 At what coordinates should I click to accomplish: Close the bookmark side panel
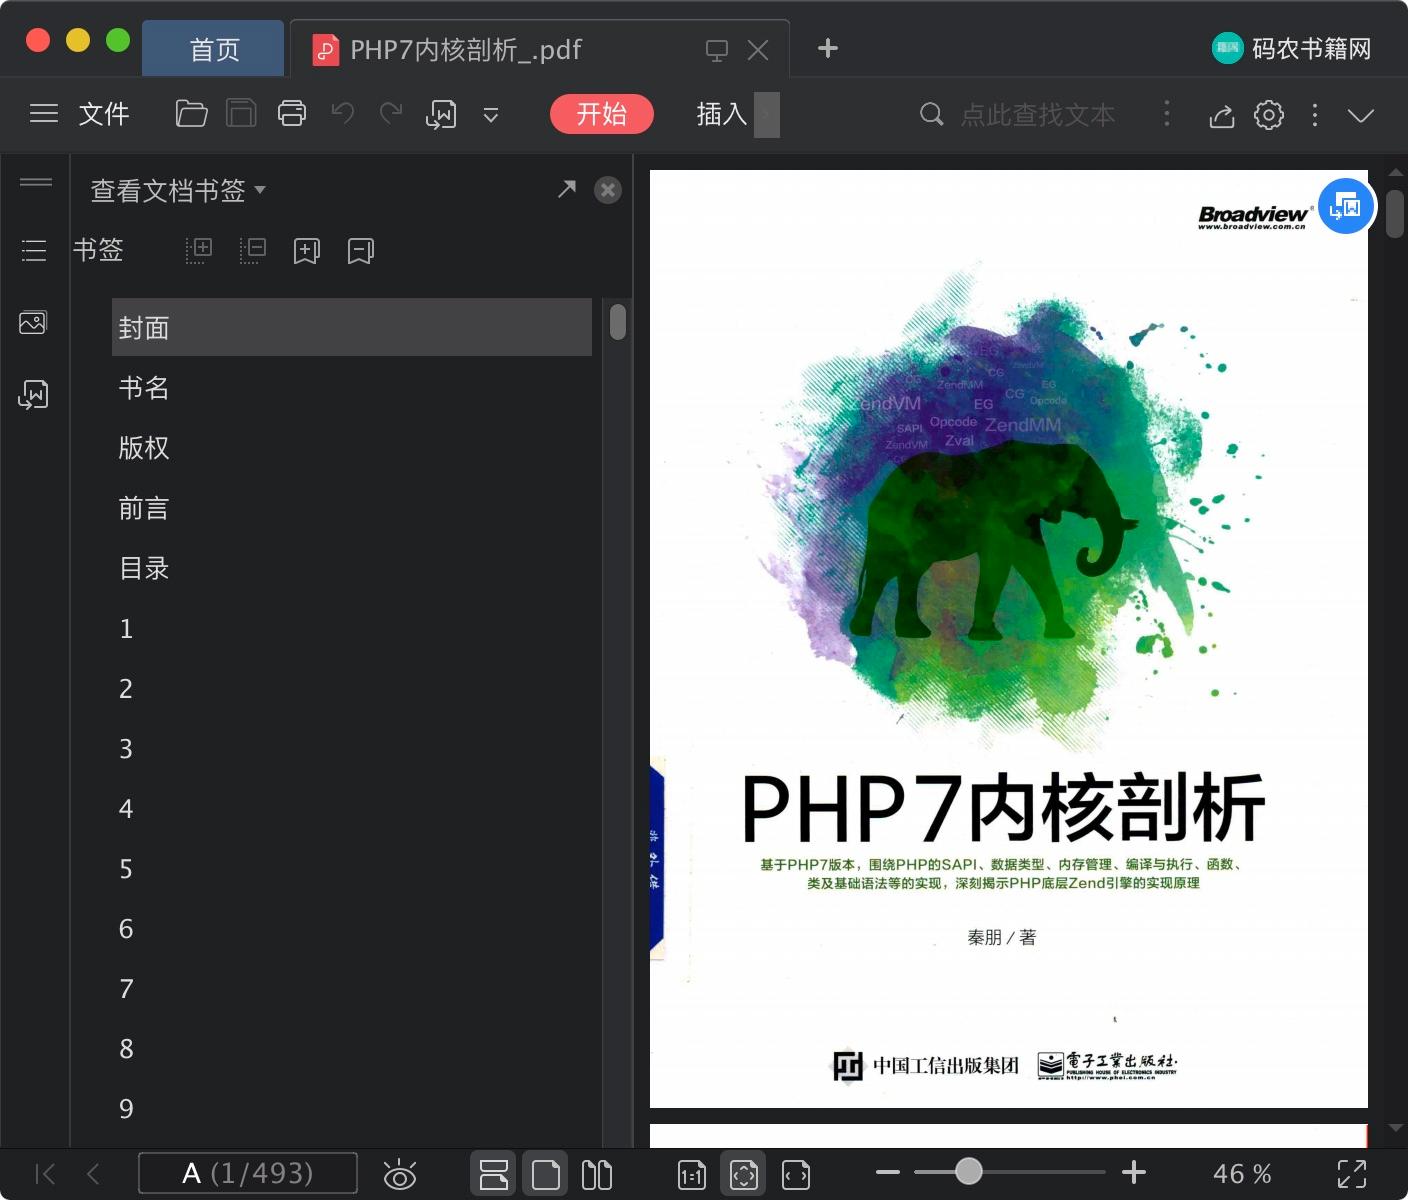point(608,190)
